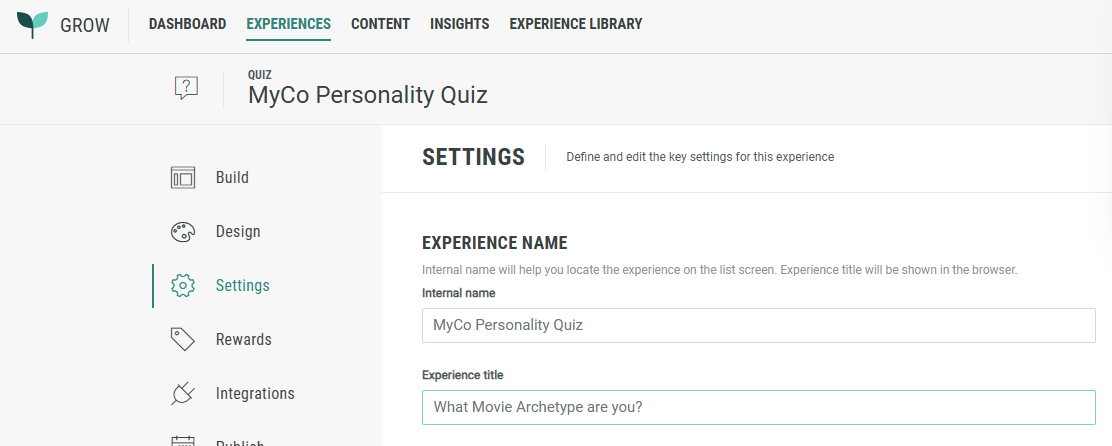Go to the Content tab
The width and height of the screenshot is (1112, 446).
coord(380,24)
